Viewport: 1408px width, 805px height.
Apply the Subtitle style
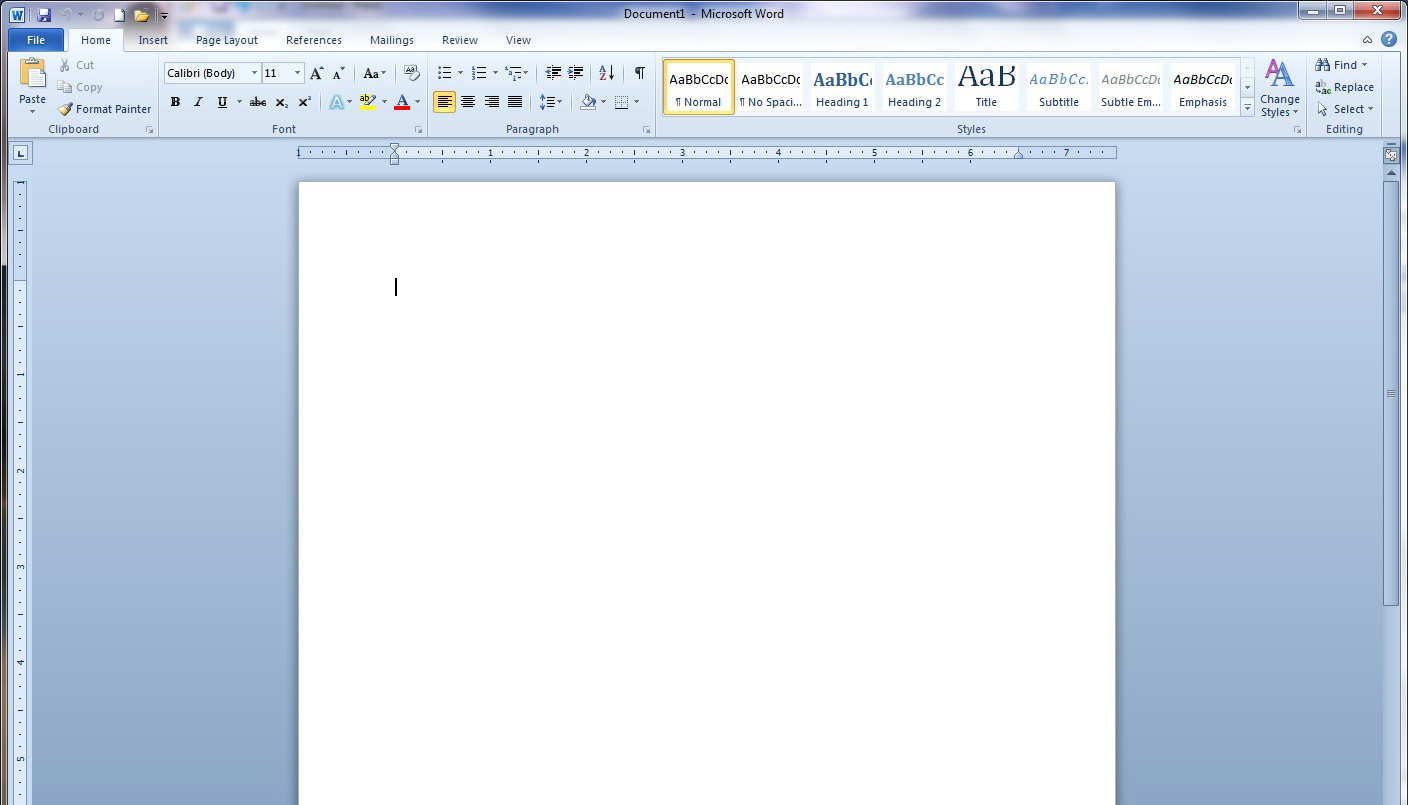[x=1058, y=87]
